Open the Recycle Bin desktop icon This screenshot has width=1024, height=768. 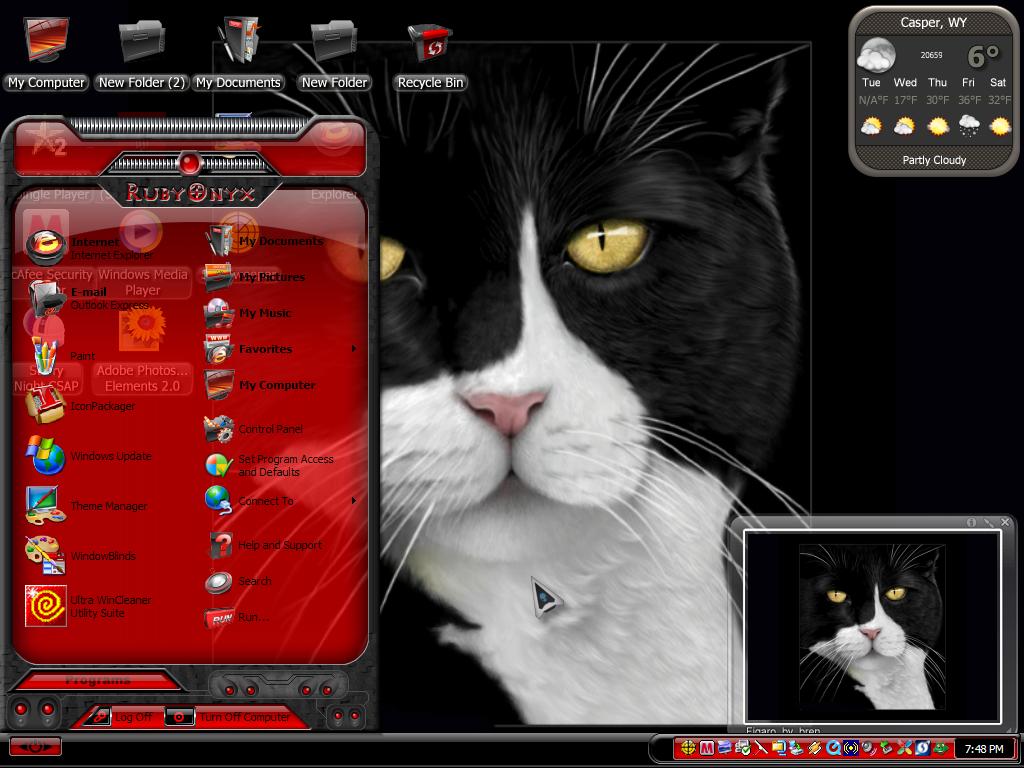430,57
